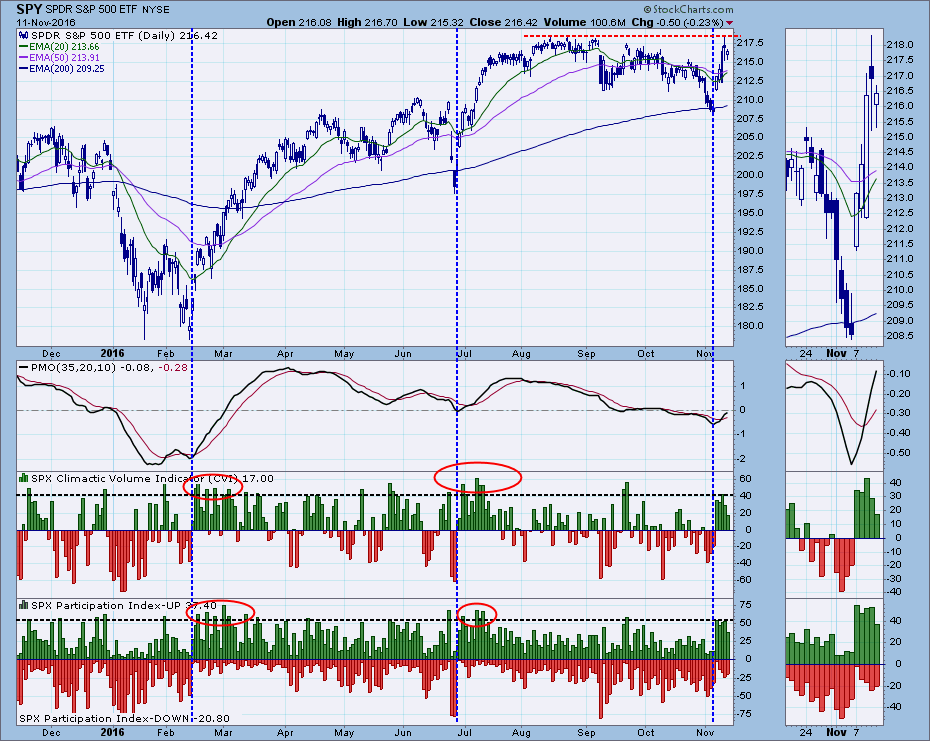Click the header text 'SPDR S&P 500 ETF NYSE'
Screen dimensions: 930x741
coord(106,9)
